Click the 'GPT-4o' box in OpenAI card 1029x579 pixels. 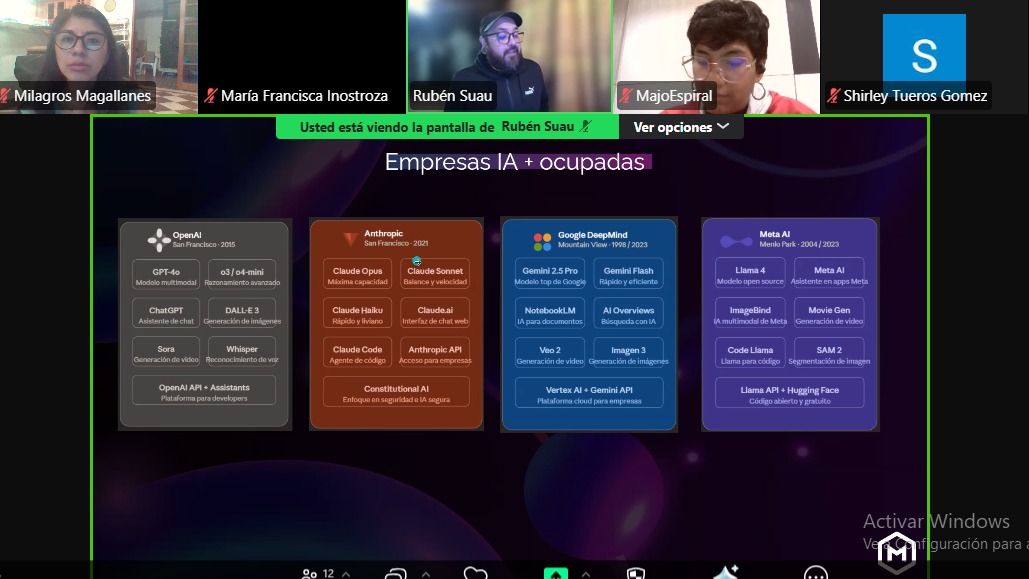pyautogui.click(x=166, y=276)
